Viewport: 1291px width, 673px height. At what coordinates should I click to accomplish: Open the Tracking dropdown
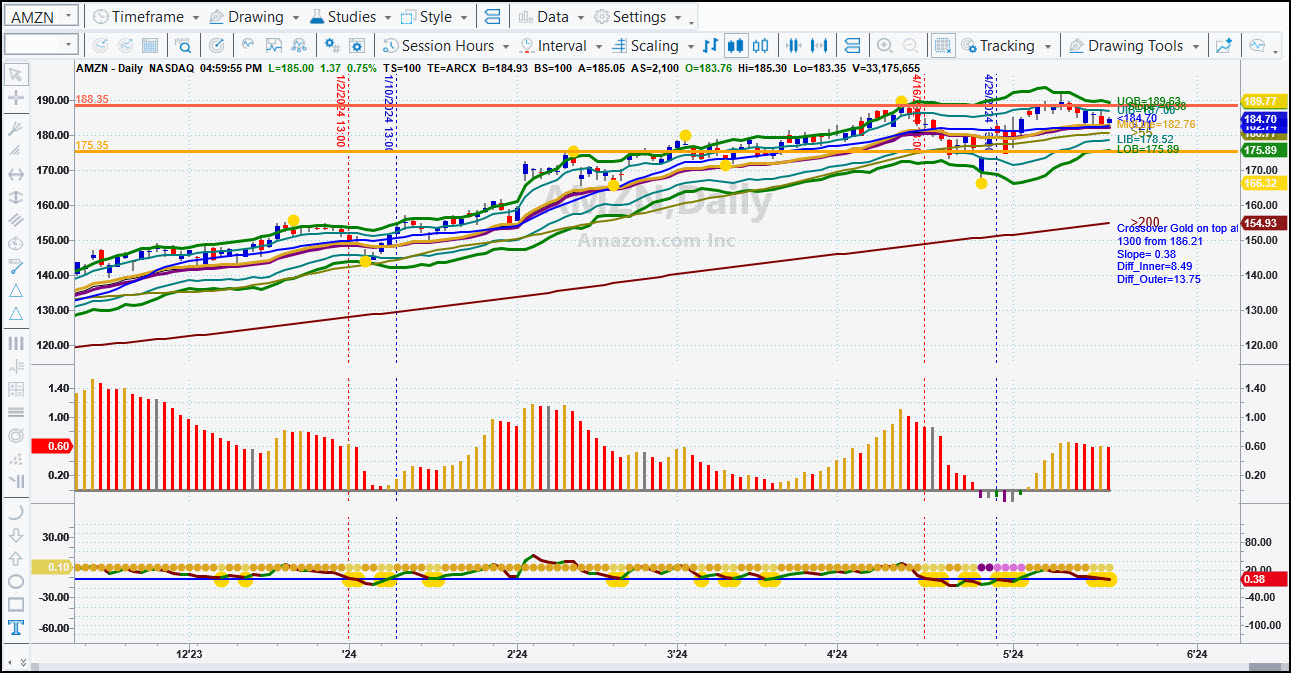pyautogui.click(x=1007, y=45)
